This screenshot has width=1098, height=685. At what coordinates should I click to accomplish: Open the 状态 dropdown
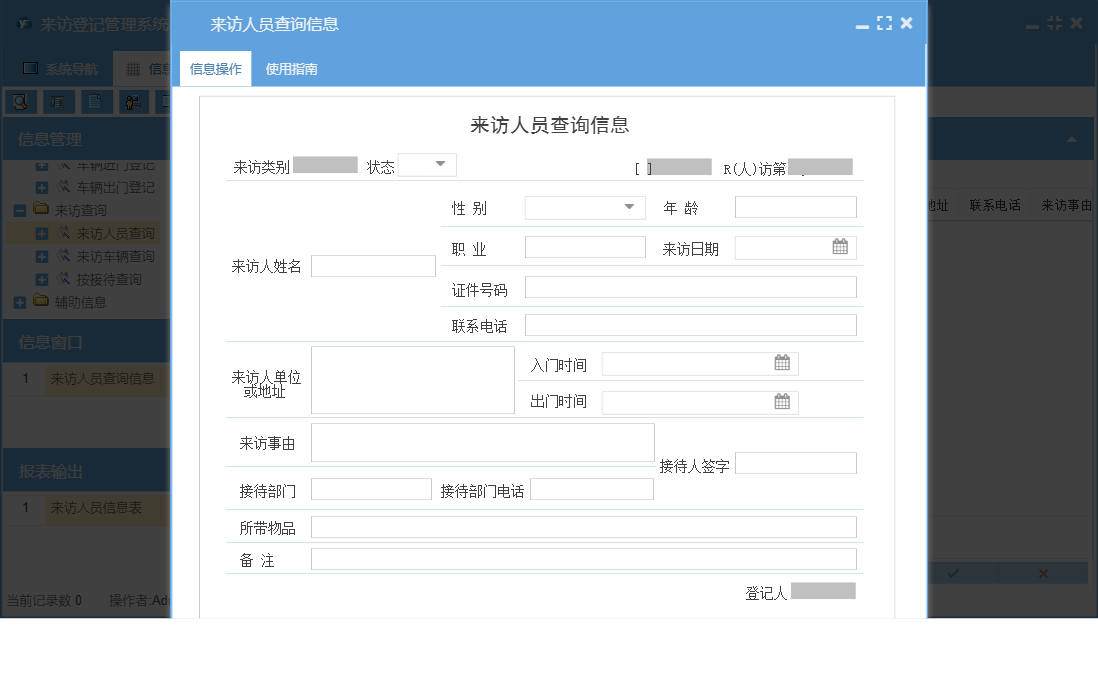(x=442, y=164)
